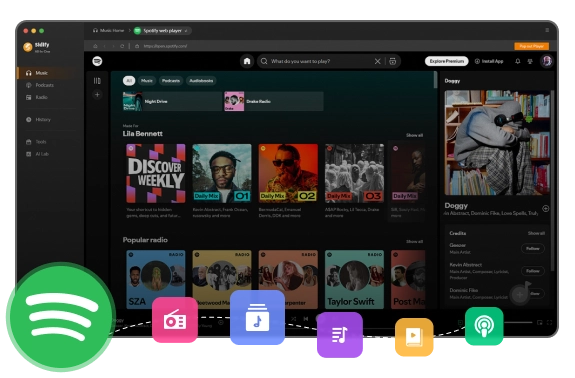Skip to previous track
575x378 pixels.
[x=306, y=319]
